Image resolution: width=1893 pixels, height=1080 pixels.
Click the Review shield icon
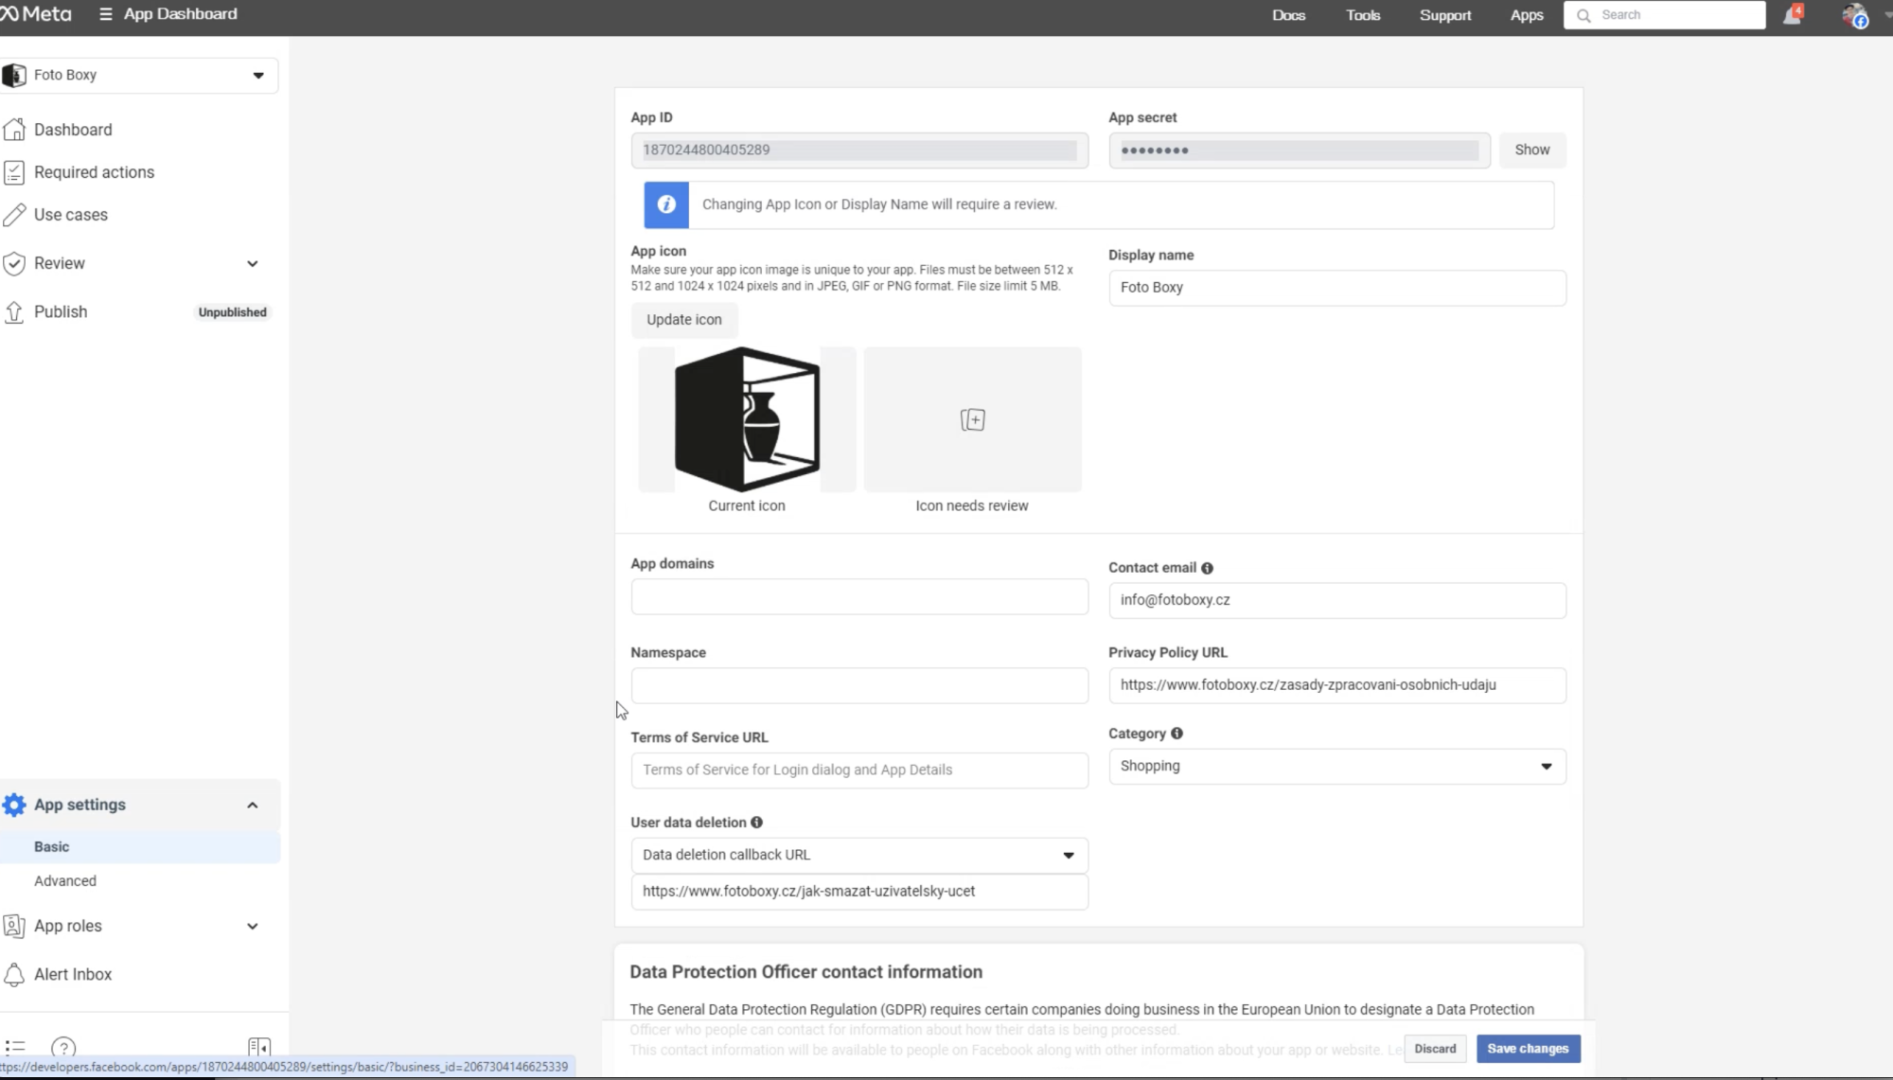[x=14, y=263]
